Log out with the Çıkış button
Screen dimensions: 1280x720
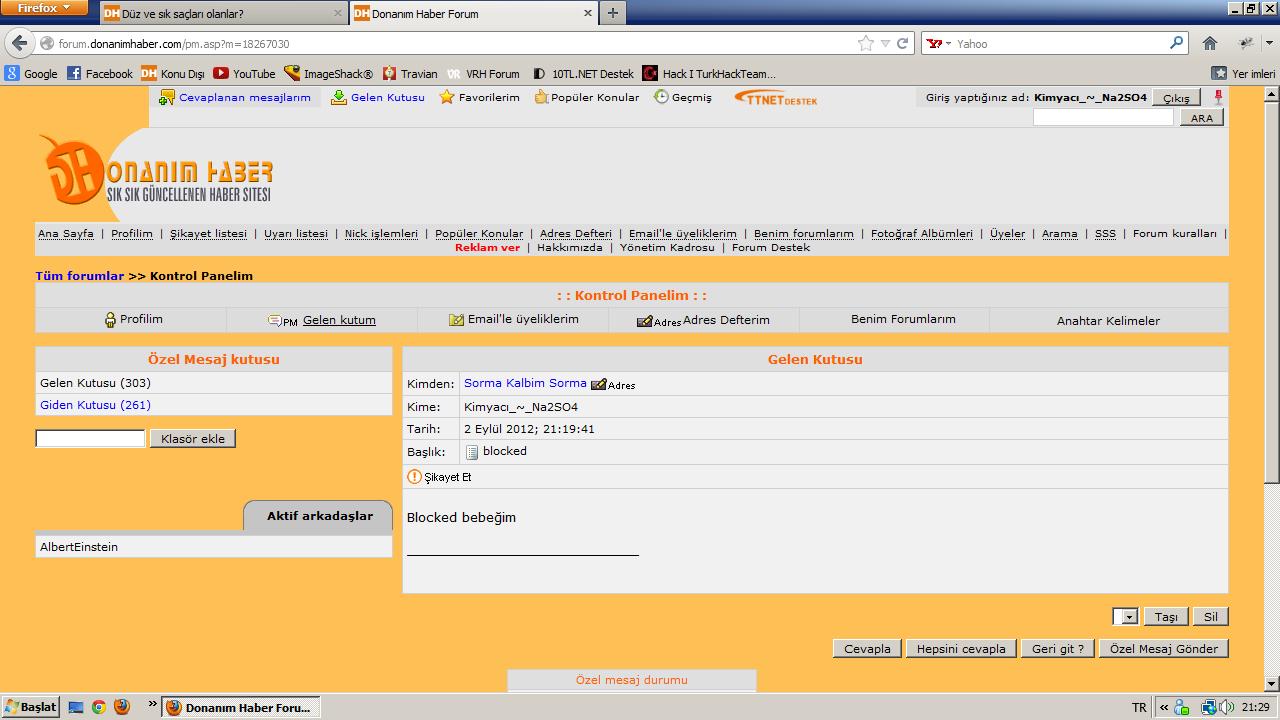(1176, 98)
